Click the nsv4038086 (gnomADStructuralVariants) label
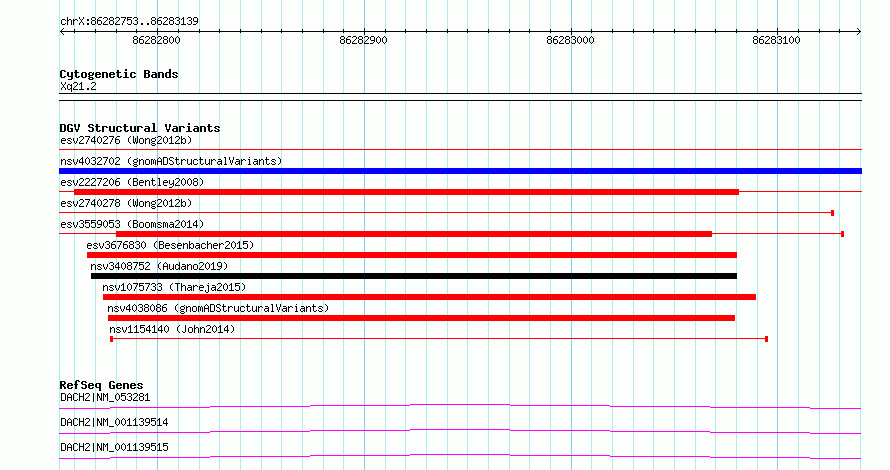The width and height of the screenshot is (890, 470). (x=218, y=308)
